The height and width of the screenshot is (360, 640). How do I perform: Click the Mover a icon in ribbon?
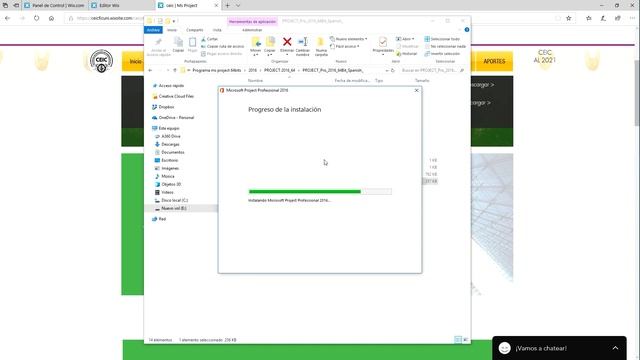coord(256,42)
